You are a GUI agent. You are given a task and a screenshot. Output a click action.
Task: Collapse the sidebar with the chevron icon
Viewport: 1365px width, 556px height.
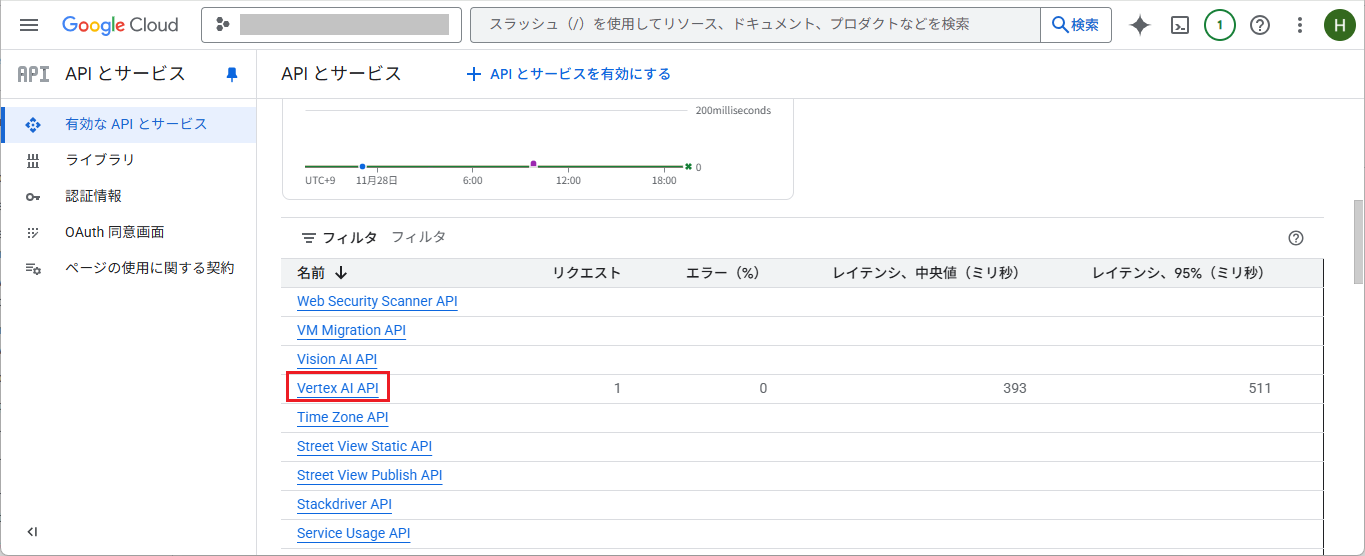[x=32, y=532]
